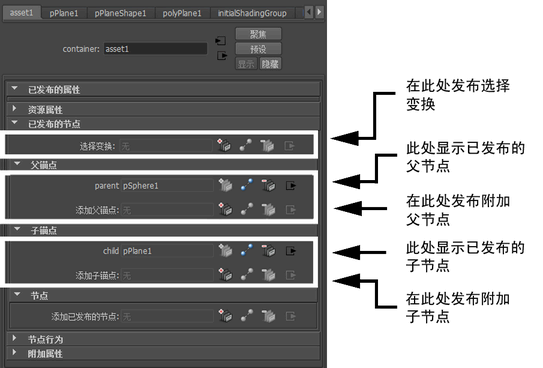The width and height of the screenshot is (543, 368).
Task: Click the input connection icon beside container field
Action: pos(221,41)
